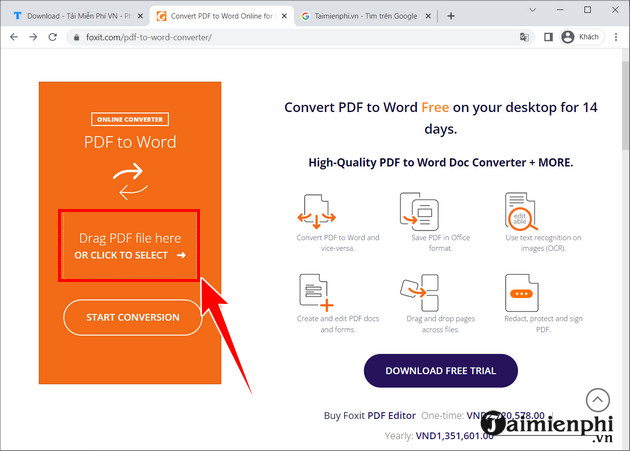The width and height of the screenshot is (630, 451).
Task: Click the 'Create and edit PDF docs and forms' caption
Action: [x=338, y=324]
